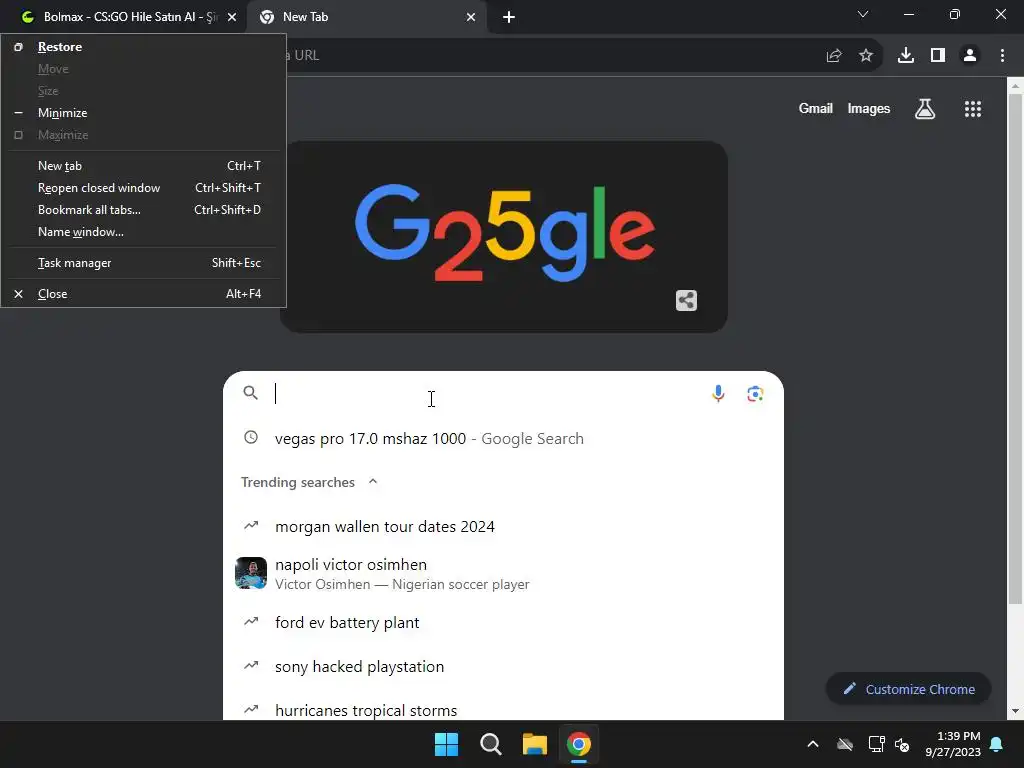Choose Close in the window menu
The image size is (1024, 768).
tap(144, 294)
